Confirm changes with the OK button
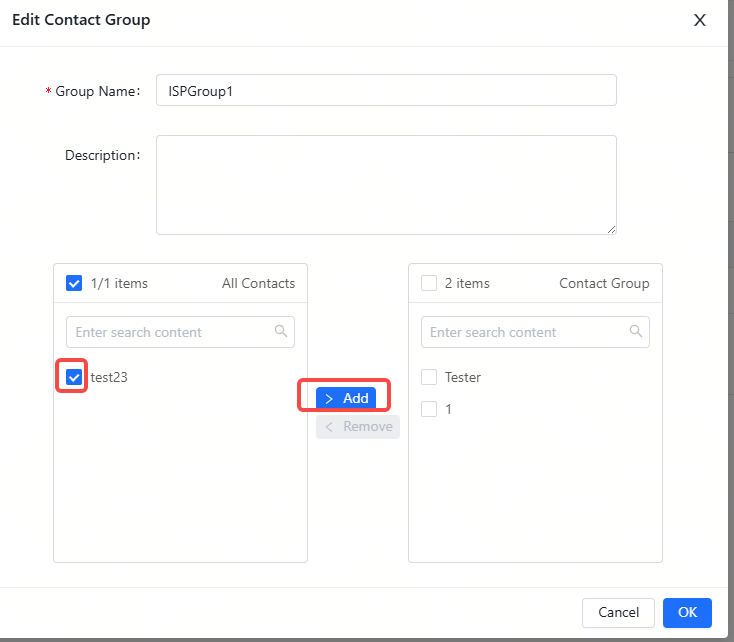Screen dimensions: 734x642 pos(687,612)
